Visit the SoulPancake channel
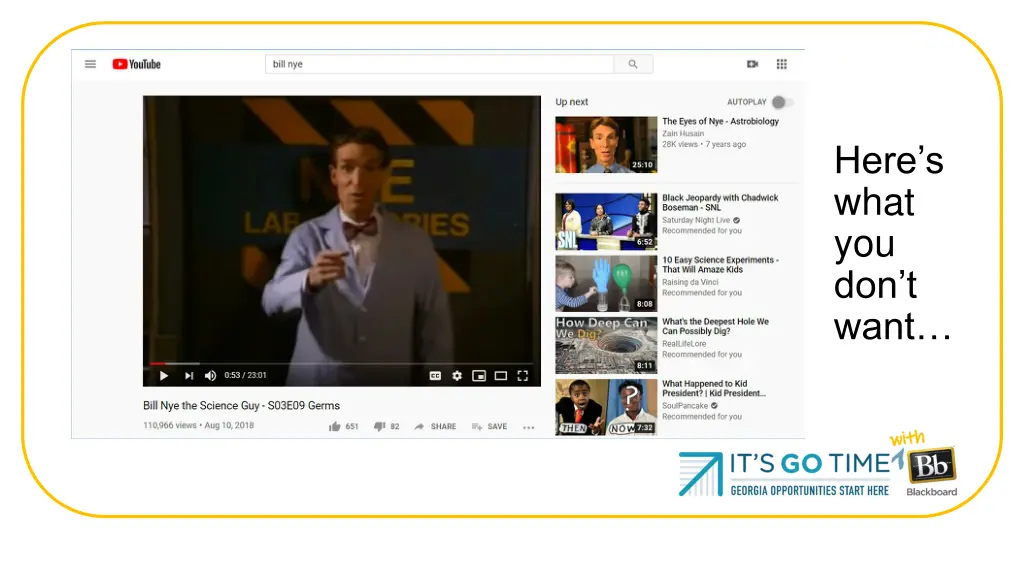The height and width of the screenshot is (576, 1024). [685, 406]
